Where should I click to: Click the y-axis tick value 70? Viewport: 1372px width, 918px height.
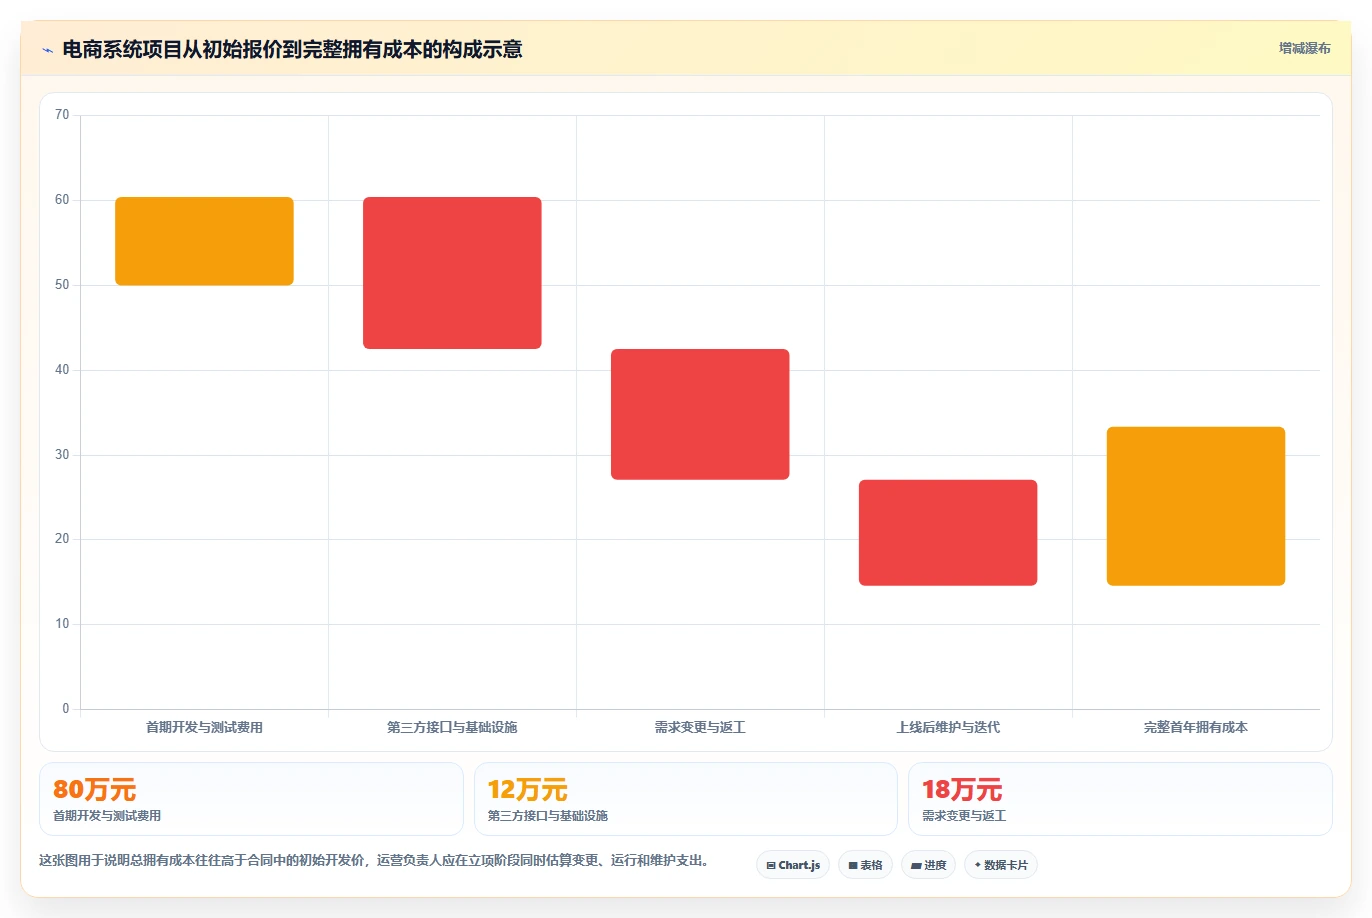(x=62, y=115)
